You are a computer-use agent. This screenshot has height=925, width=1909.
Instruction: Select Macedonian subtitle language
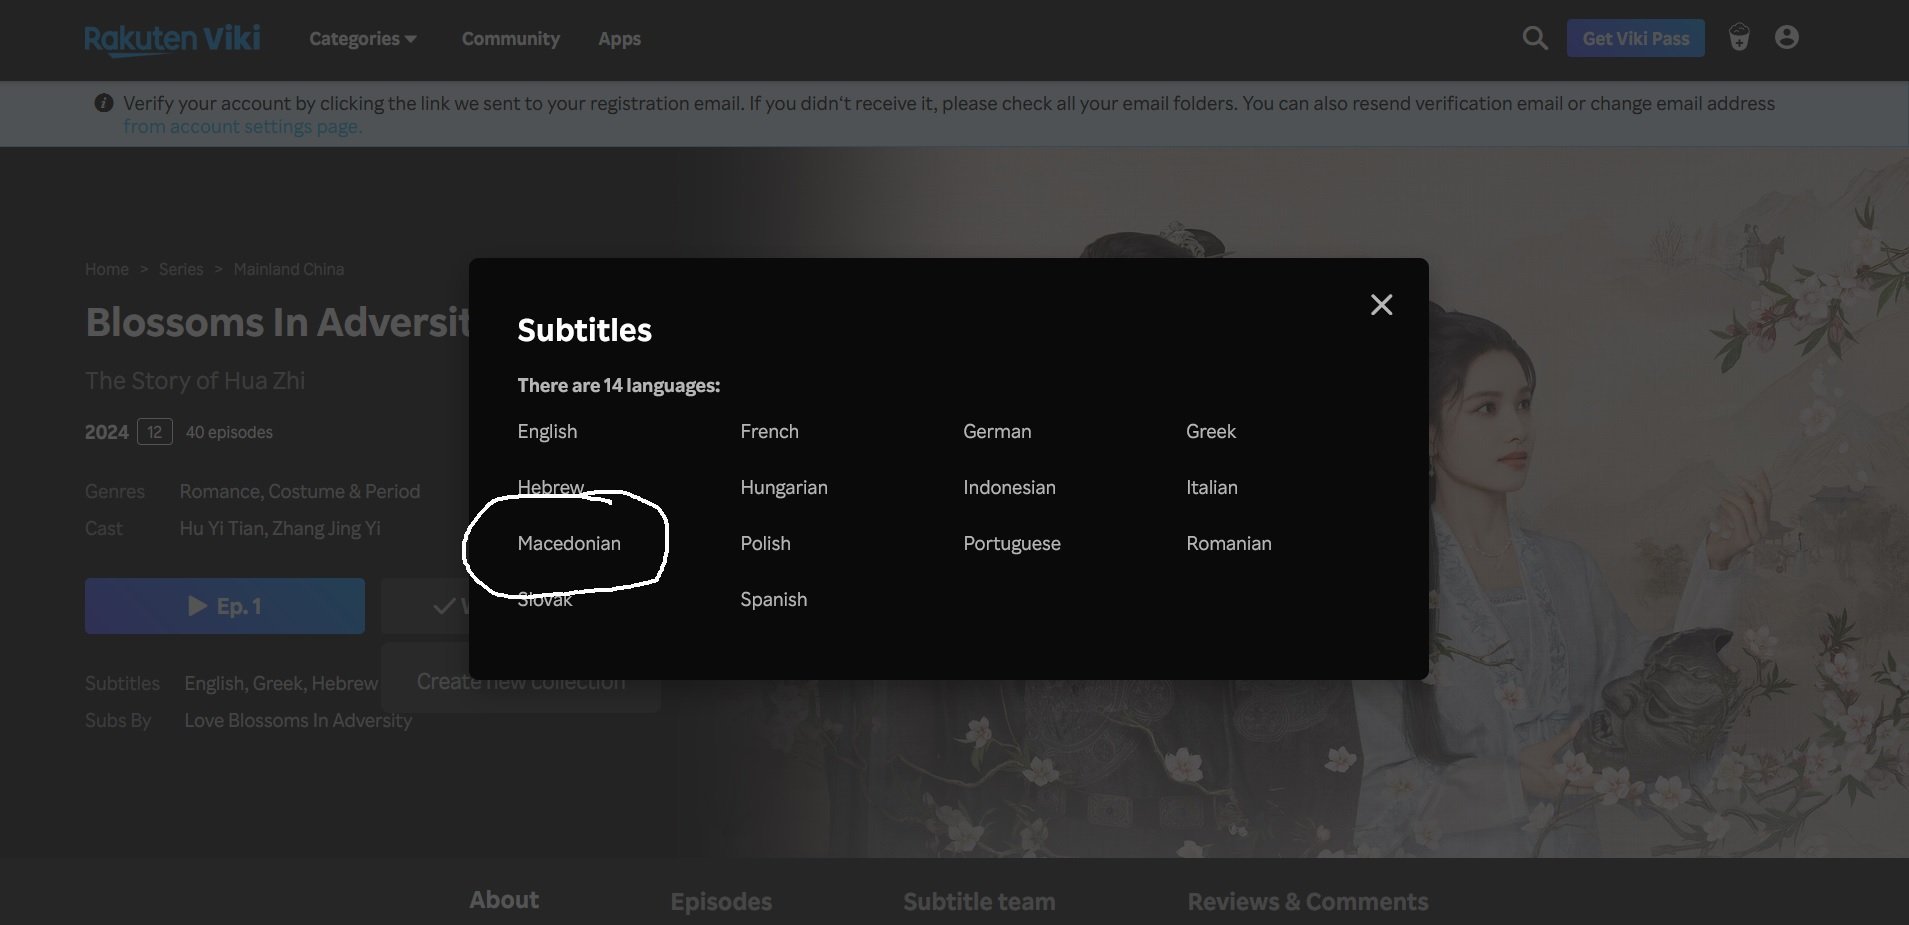click(x=569, y=543)
